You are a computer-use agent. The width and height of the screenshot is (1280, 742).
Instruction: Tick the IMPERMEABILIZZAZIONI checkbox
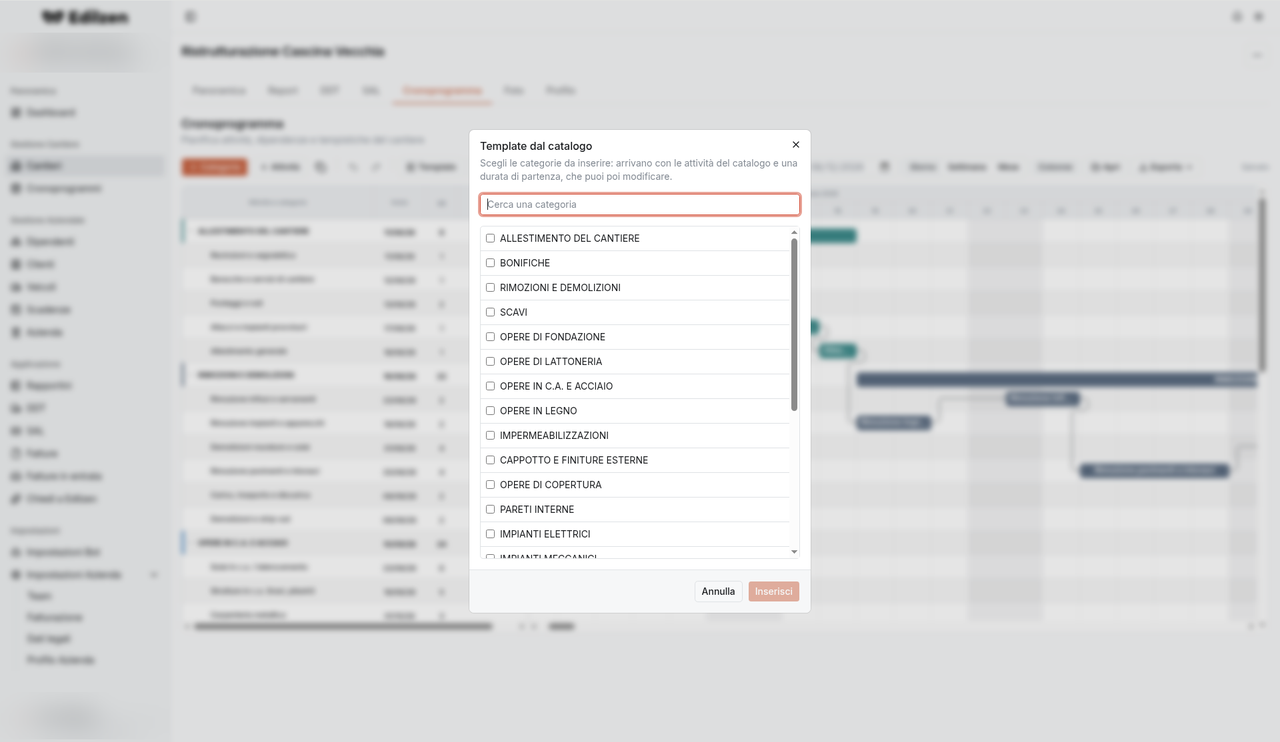point(490,435)
